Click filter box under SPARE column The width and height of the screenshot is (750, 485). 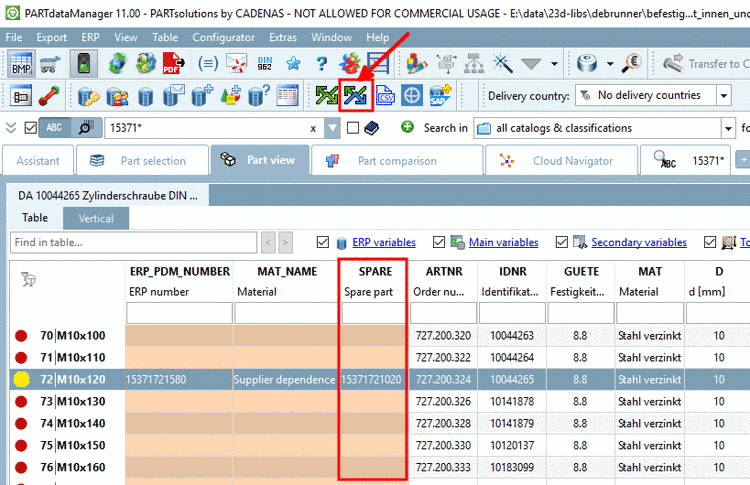coord(373,313)
